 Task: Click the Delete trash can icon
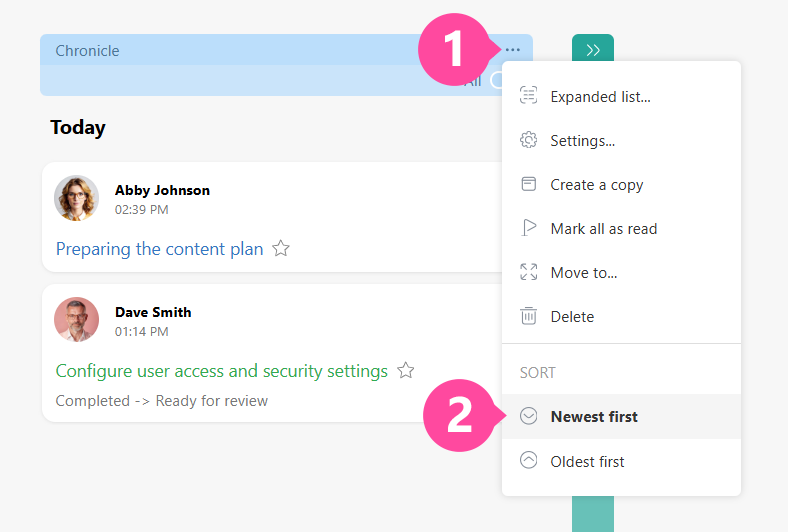point(529,316)
